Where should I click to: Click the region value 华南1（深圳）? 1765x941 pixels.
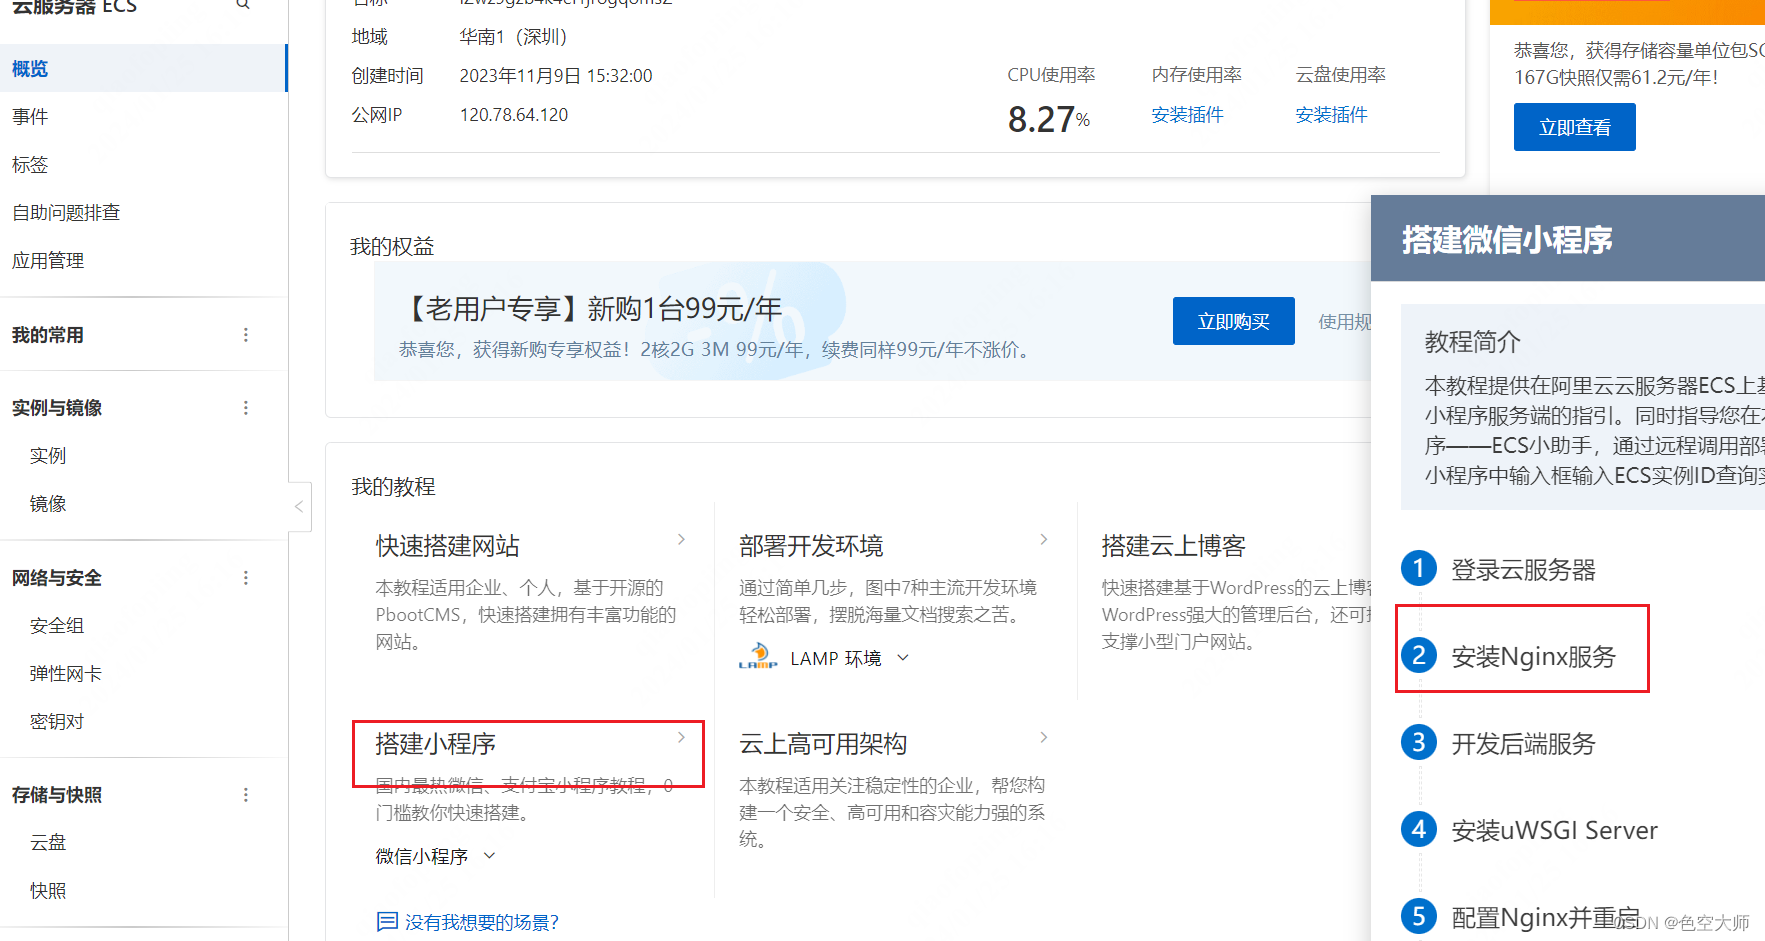513,37
